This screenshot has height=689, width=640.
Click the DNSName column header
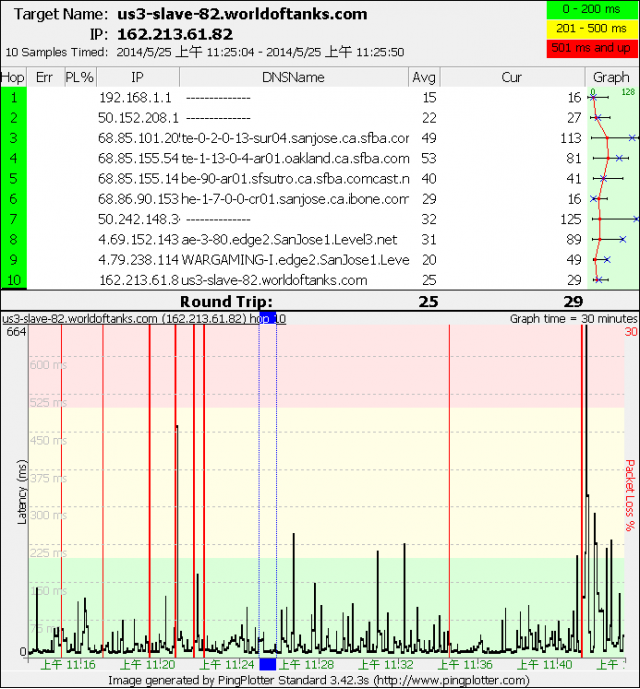(293, 77)
